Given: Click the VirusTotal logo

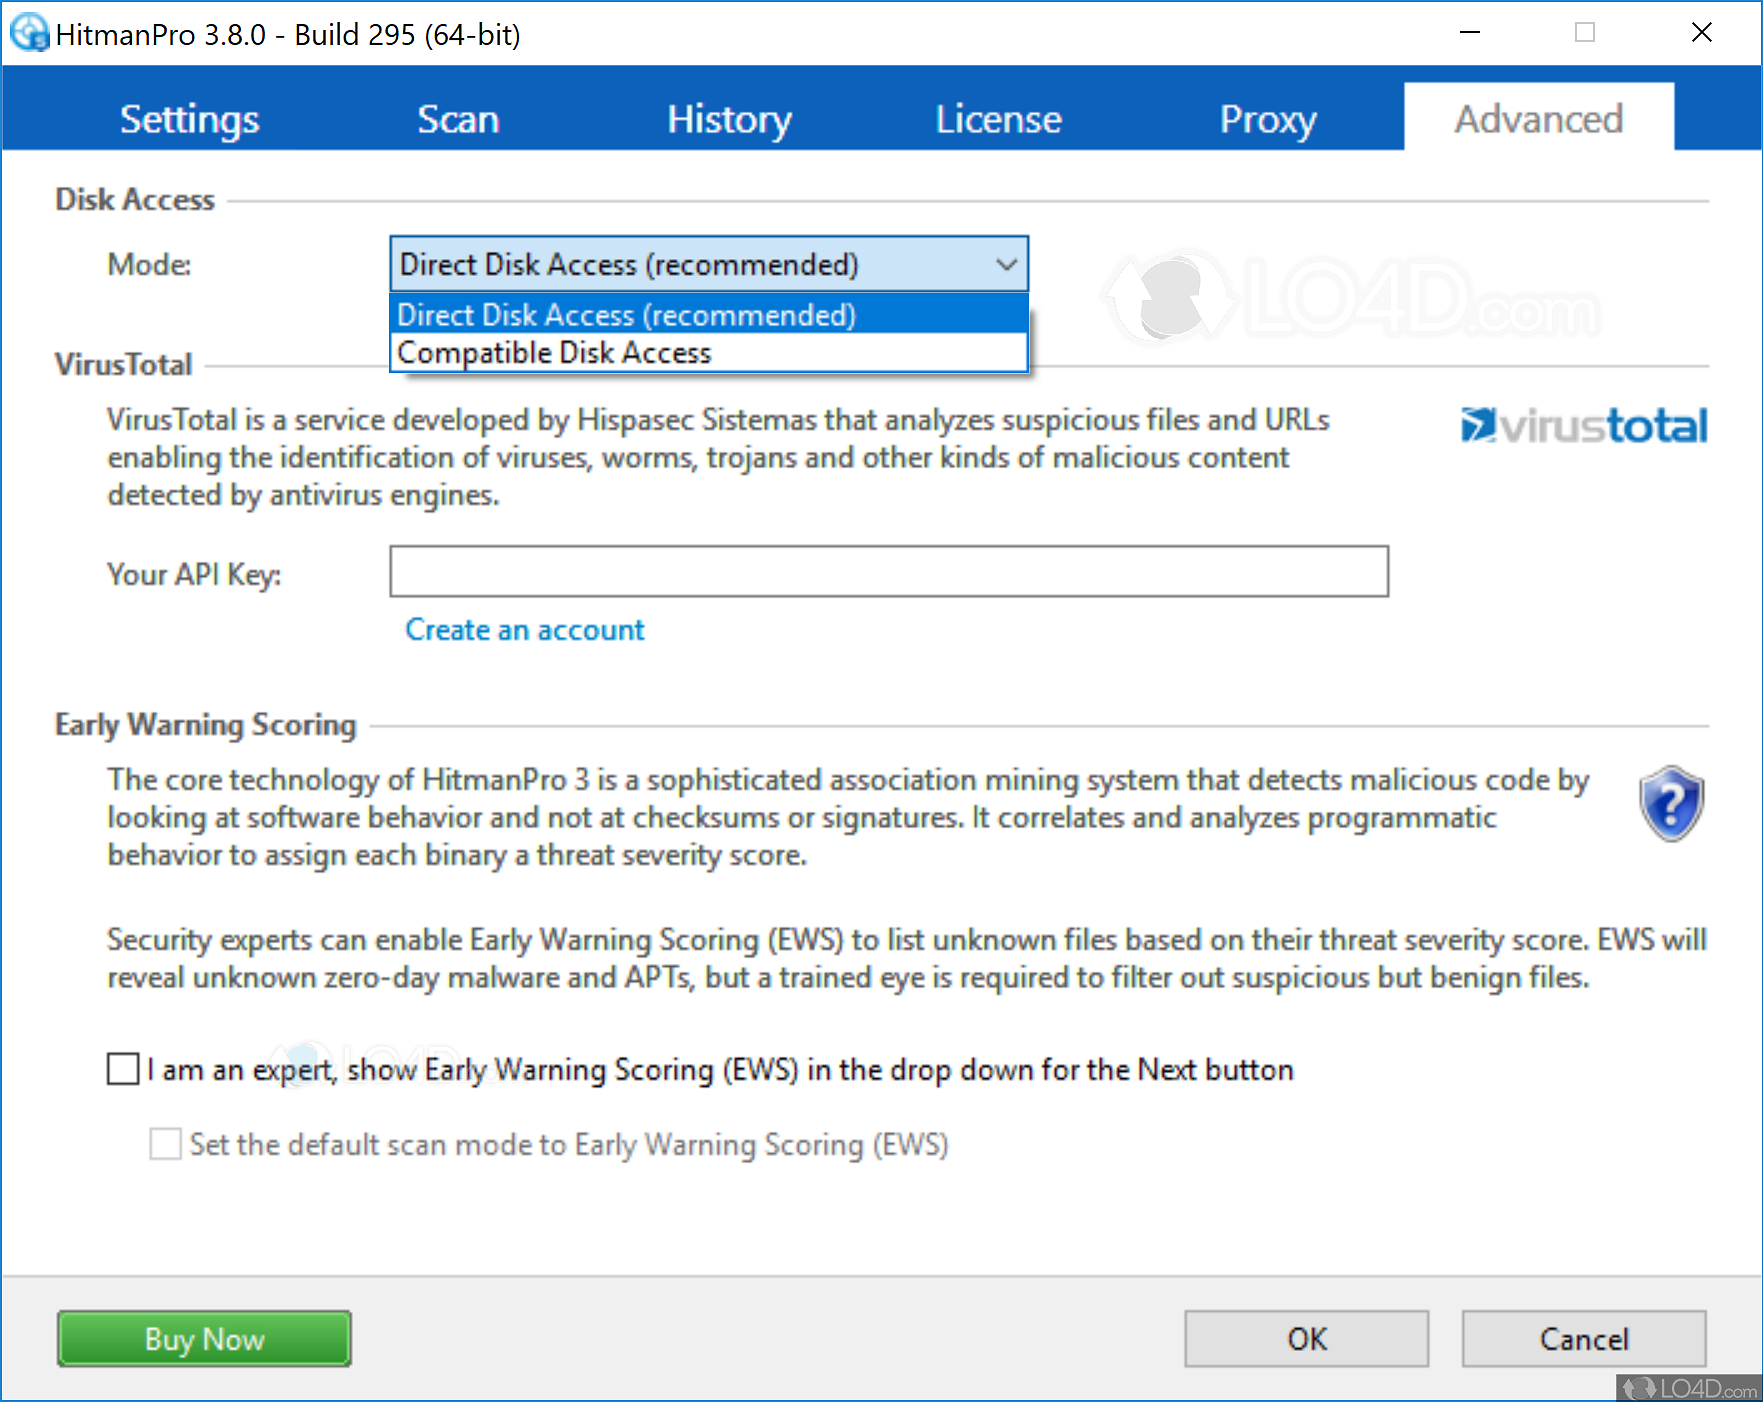Looking at the screenshot, I should pyautogui.click(x=1583, y=426).
